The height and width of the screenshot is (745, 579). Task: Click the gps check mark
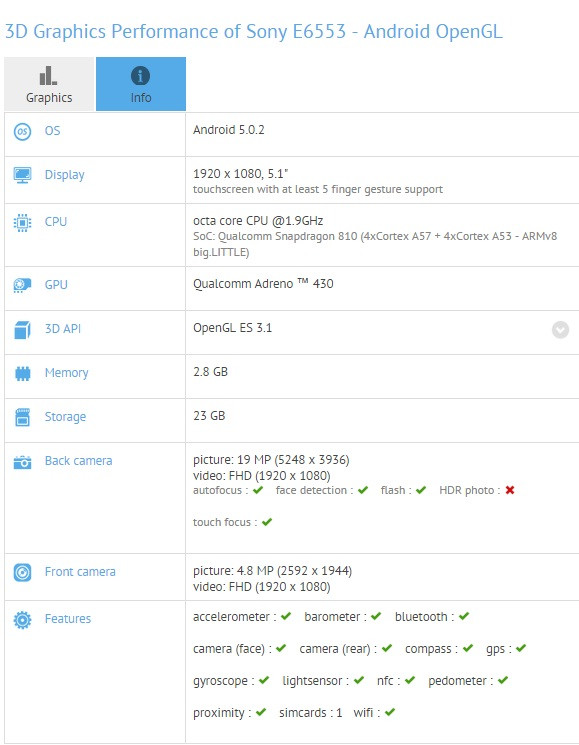click(x=521, y=648)
